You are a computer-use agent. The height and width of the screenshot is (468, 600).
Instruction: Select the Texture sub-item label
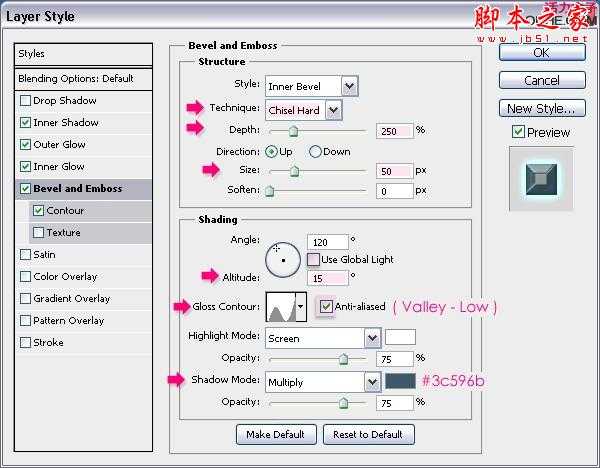click(63, 233)
